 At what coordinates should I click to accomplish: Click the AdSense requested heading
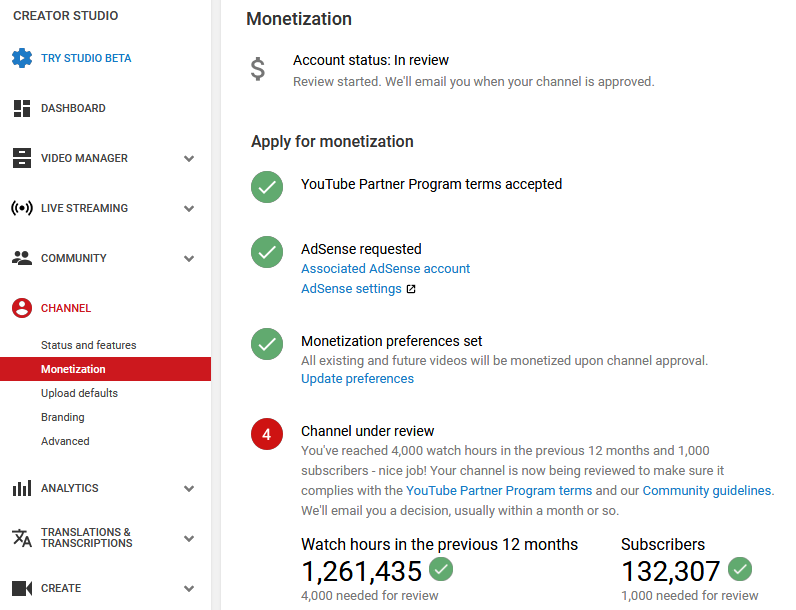[x=361, y=249]
